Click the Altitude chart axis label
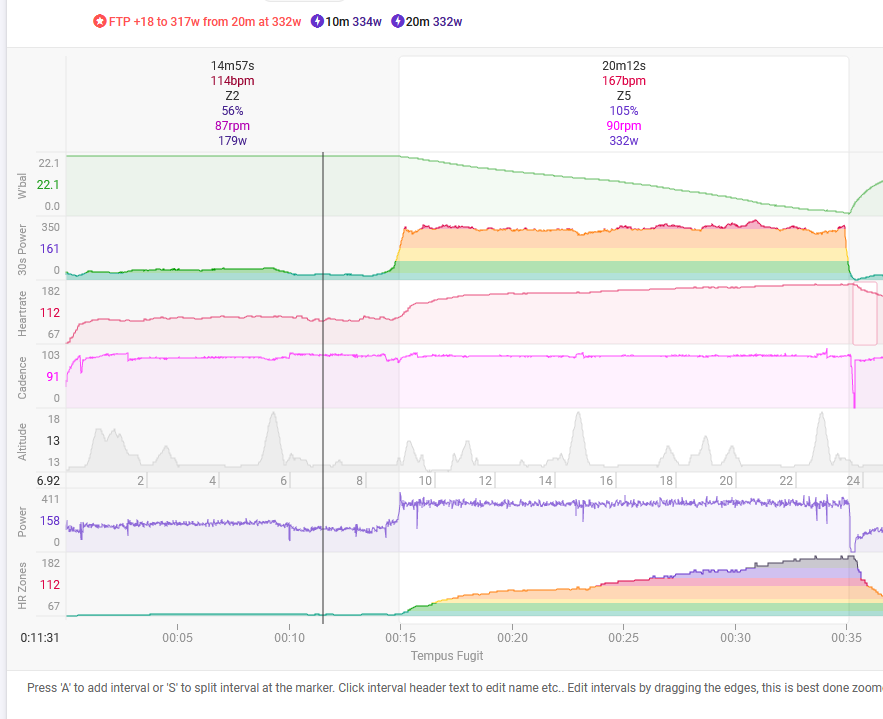This screenshot has width=883, height=719. pos(24,440)
